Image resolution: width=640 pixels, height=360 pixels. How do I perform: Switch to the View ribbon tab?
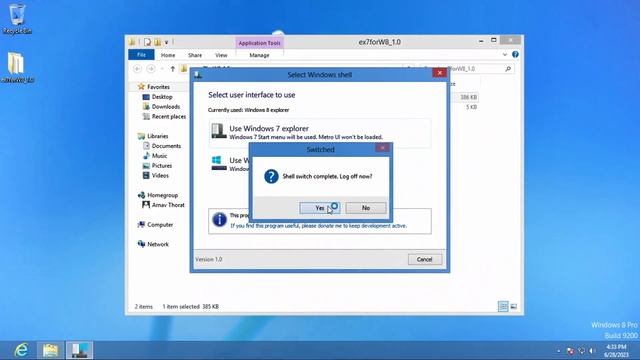[221, 55]
